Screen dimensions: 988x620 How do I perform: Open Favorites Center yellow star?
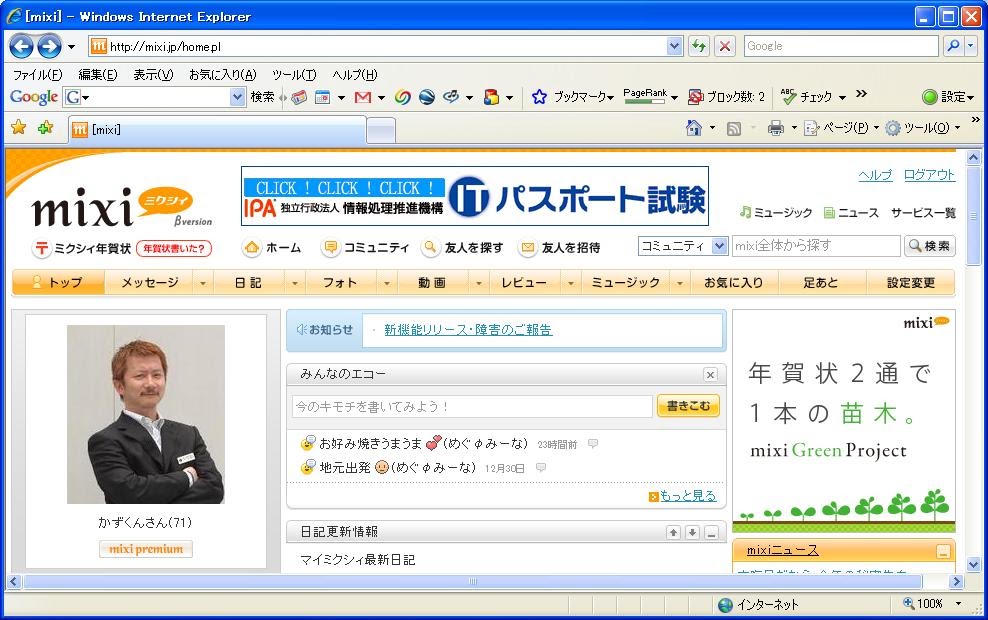(19, 128)
